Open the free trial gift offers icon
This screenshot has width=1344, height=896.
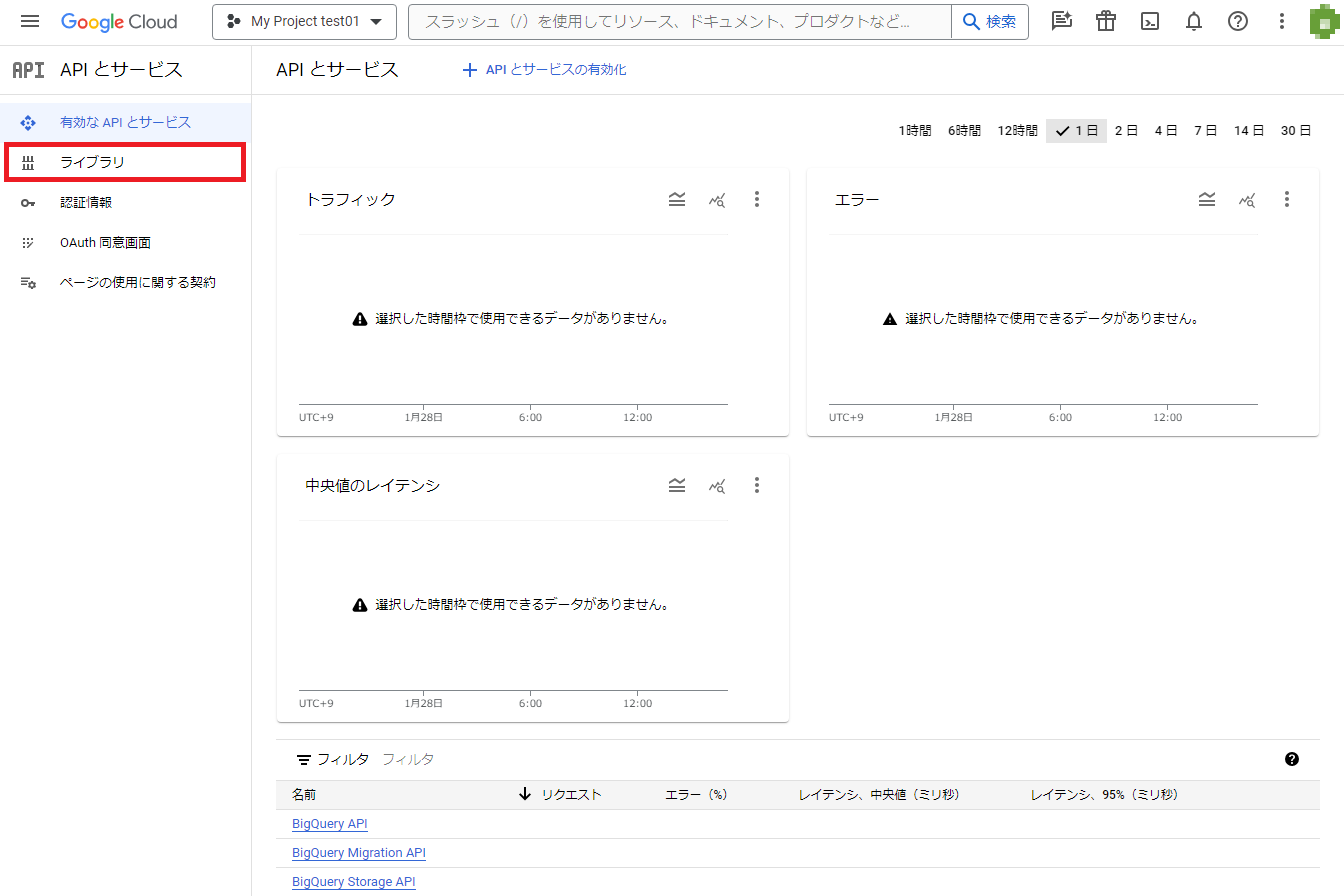point(1105,21)
